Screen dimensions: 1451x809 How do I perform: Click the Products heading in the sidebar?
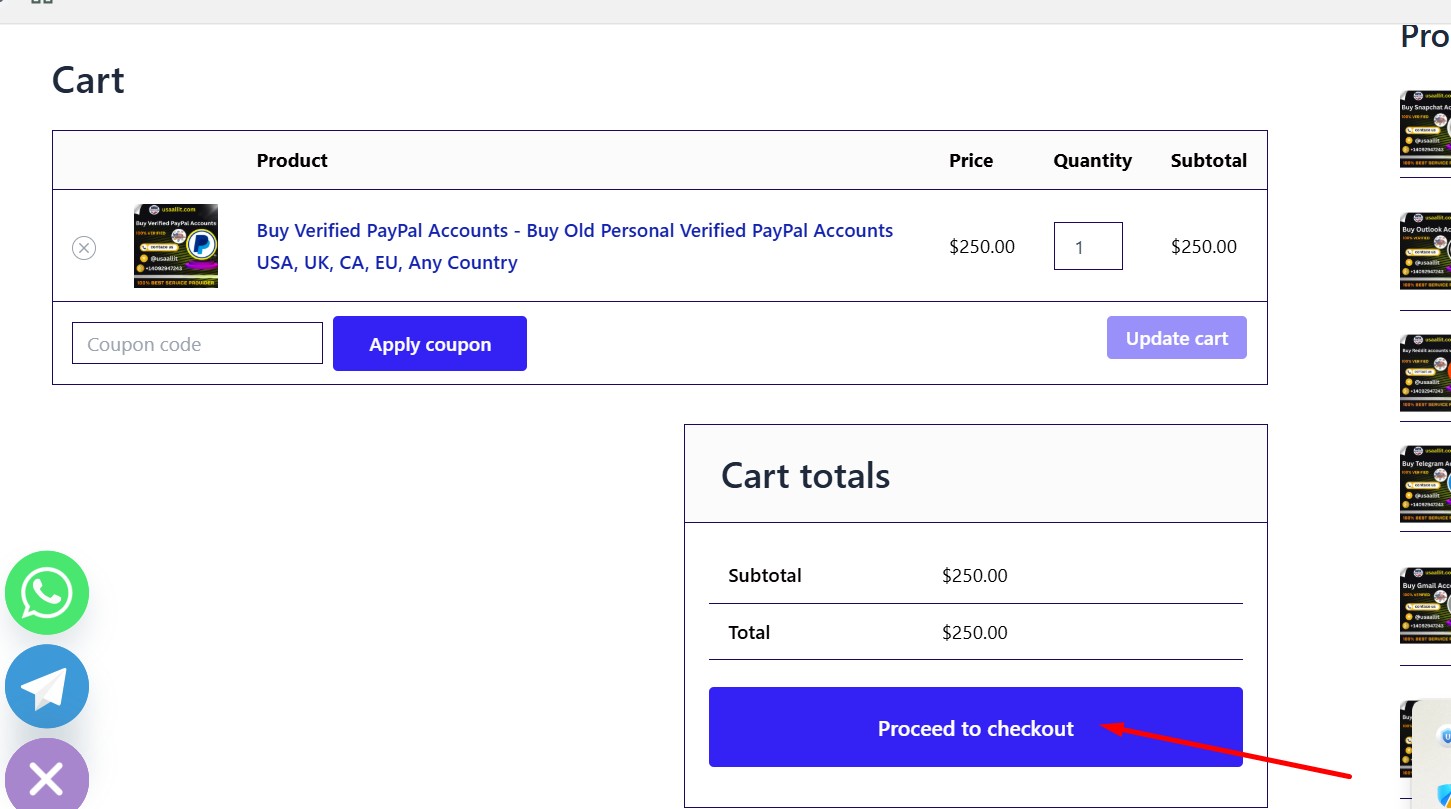click(1424, 36)
